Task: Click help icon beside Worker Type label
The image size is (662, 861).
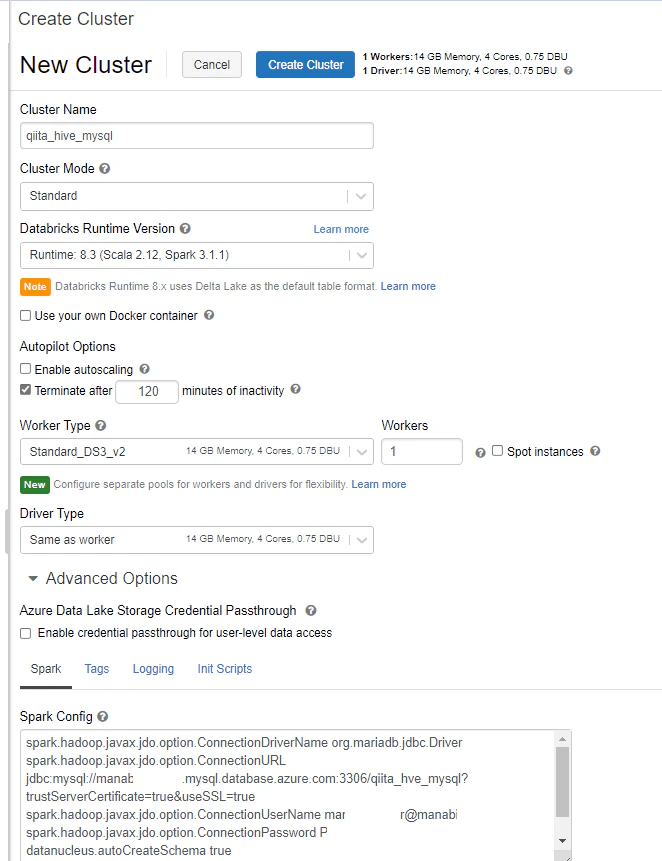Action: (x=100, y=426)
